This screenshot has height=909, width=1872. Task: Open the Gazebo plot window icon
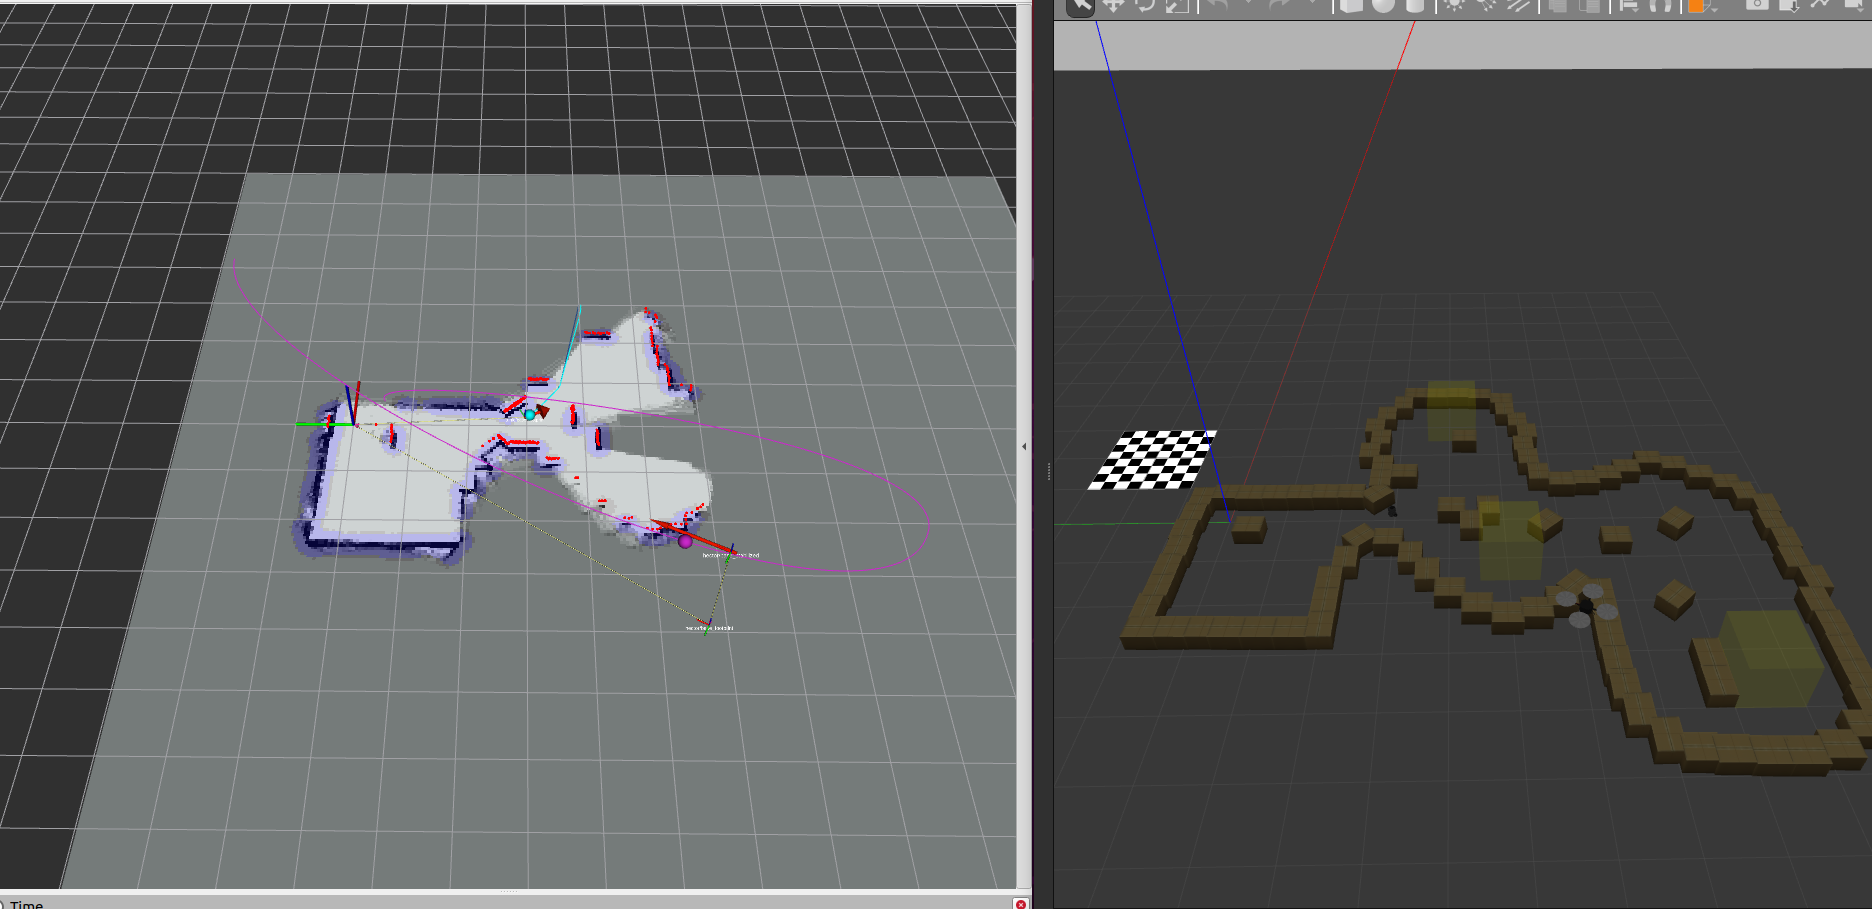tap(1820, 5)
